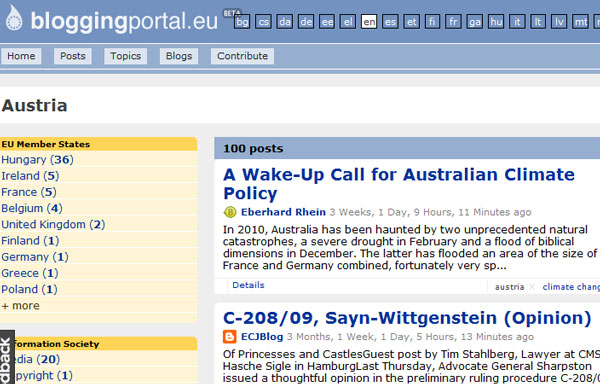Click the 100 posts header text
The height and width of the screenshot is (384, 600).
tap(253, 148)
